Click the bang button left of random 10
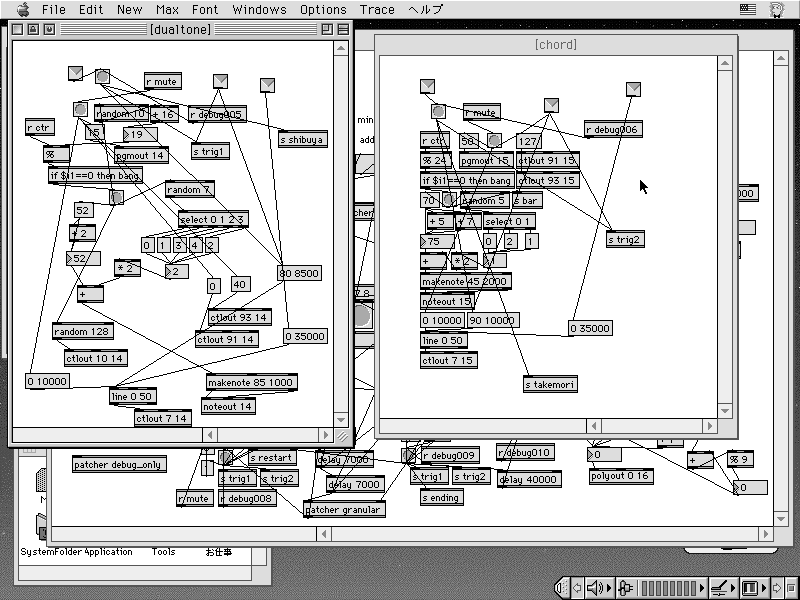Image resolution: width=800 pixels, height=600 pixels. (80, 109)
